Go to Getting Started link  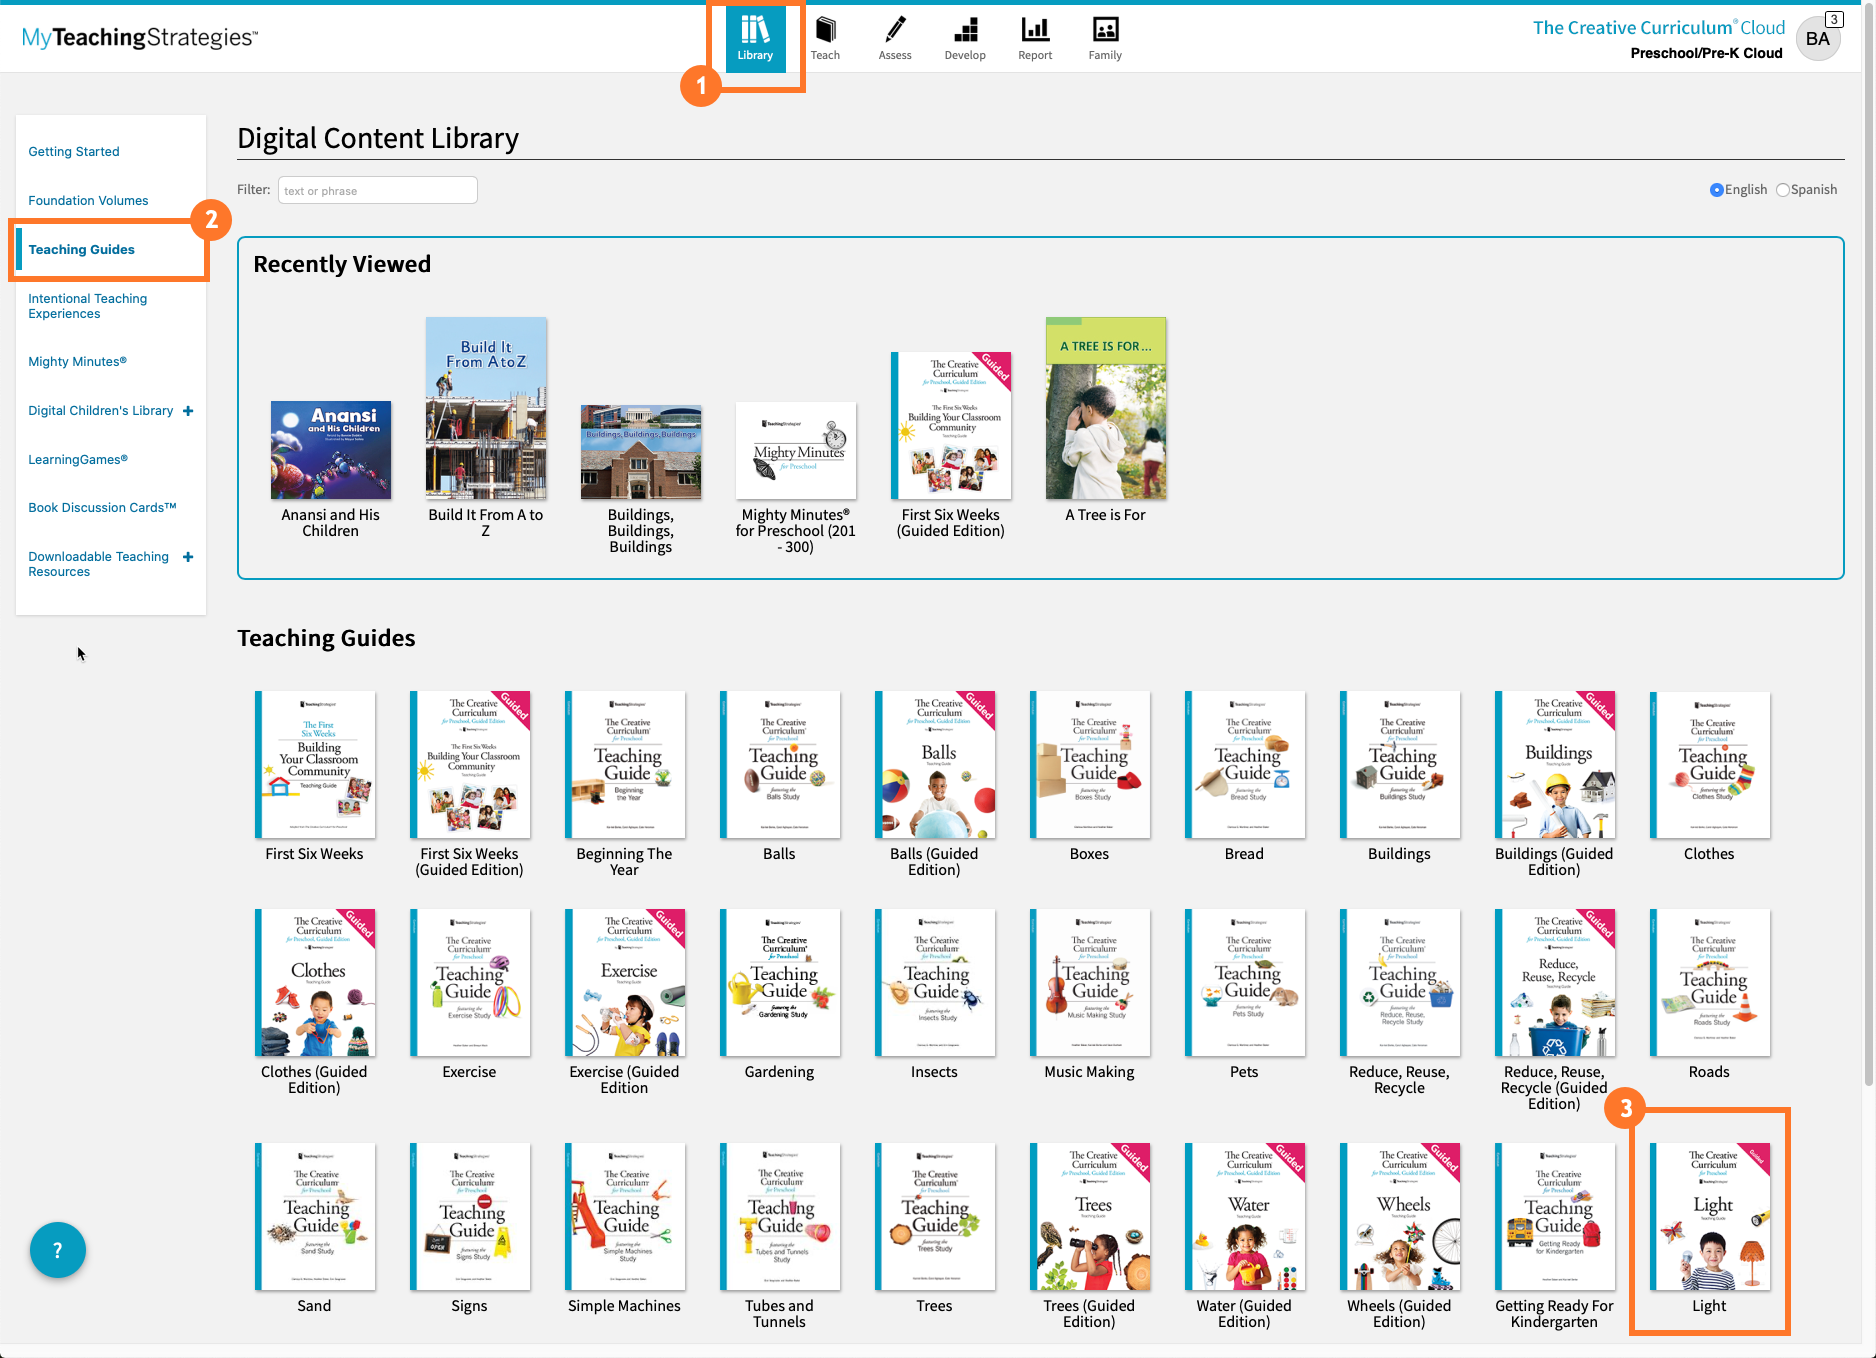pos(74,152)
